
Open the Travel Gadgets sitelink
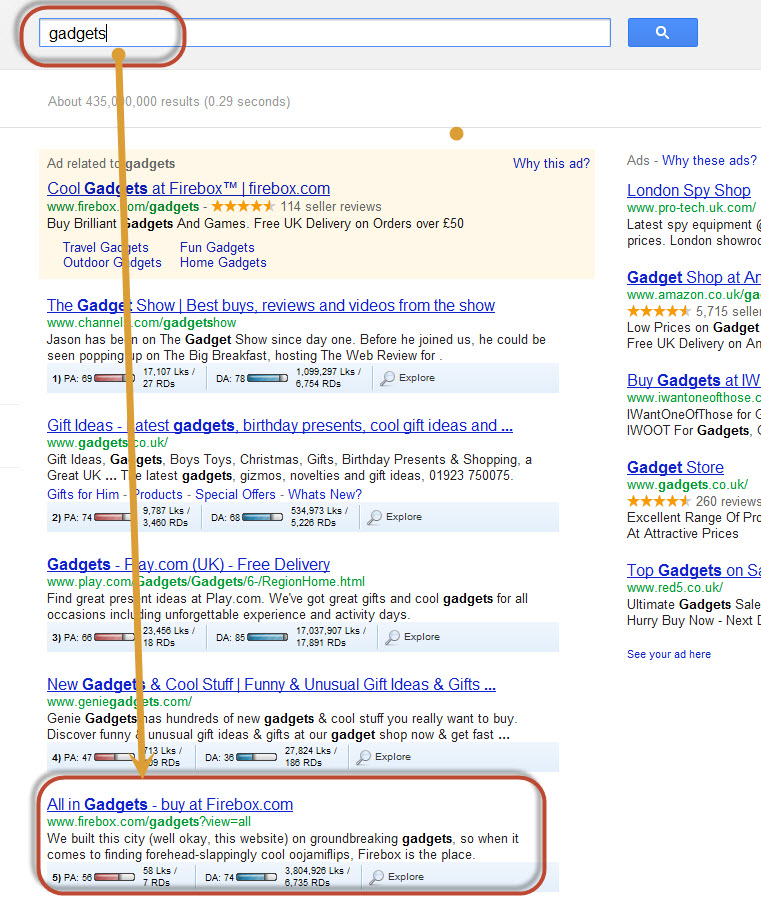tap(105, 248)
